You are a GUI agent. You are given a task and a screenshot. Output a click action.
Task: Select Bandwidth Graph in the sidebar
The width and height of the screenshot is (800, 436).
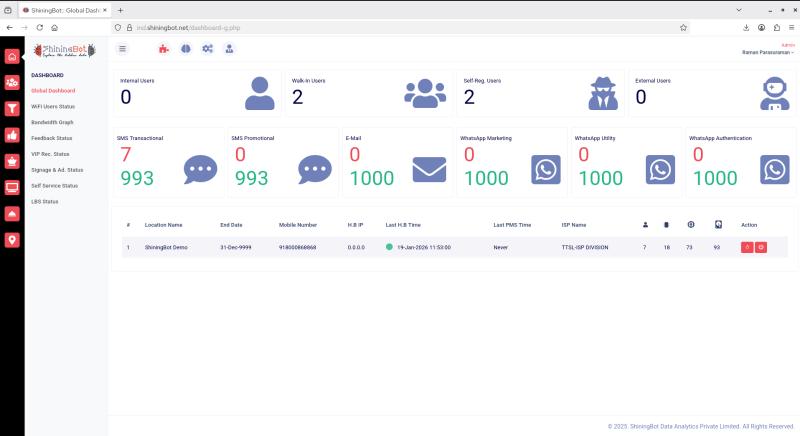click(52, 122)
